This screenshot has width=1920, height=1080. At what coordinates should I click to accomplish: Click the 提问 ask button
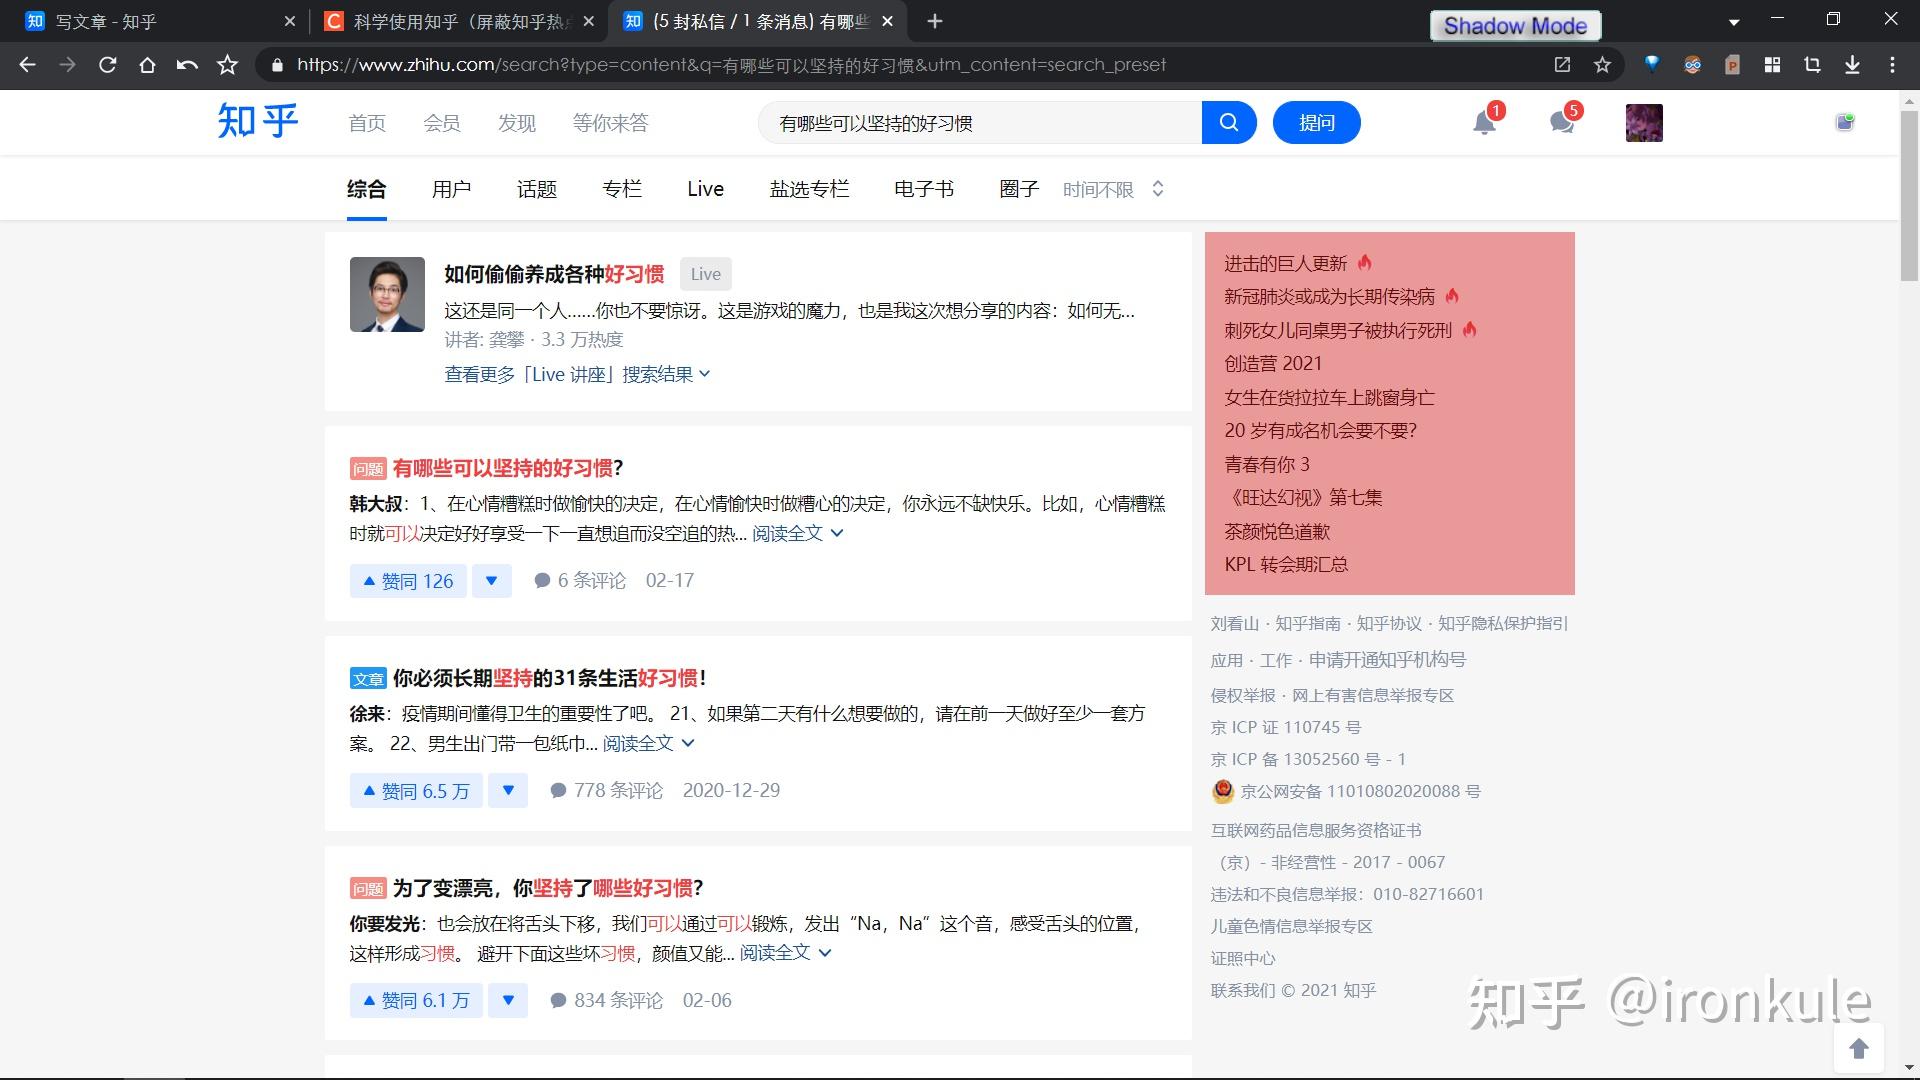1316,123
